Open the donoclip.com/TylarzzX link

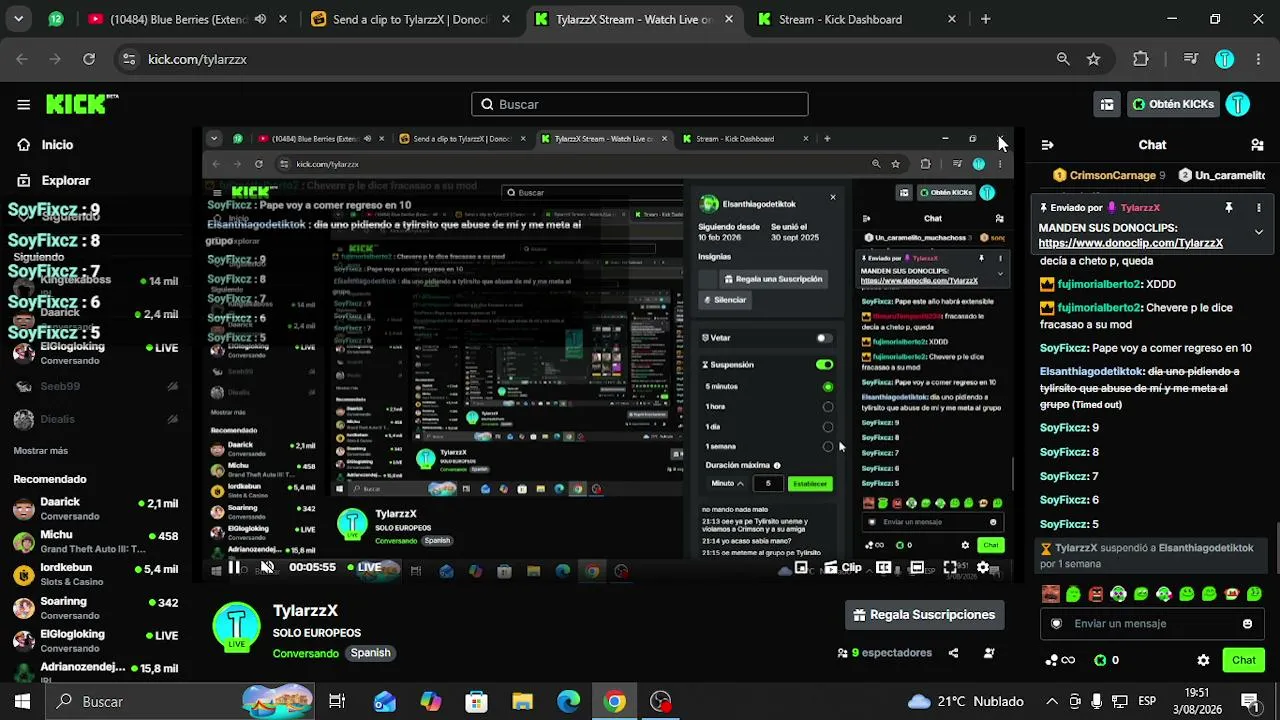point(1131,243)
